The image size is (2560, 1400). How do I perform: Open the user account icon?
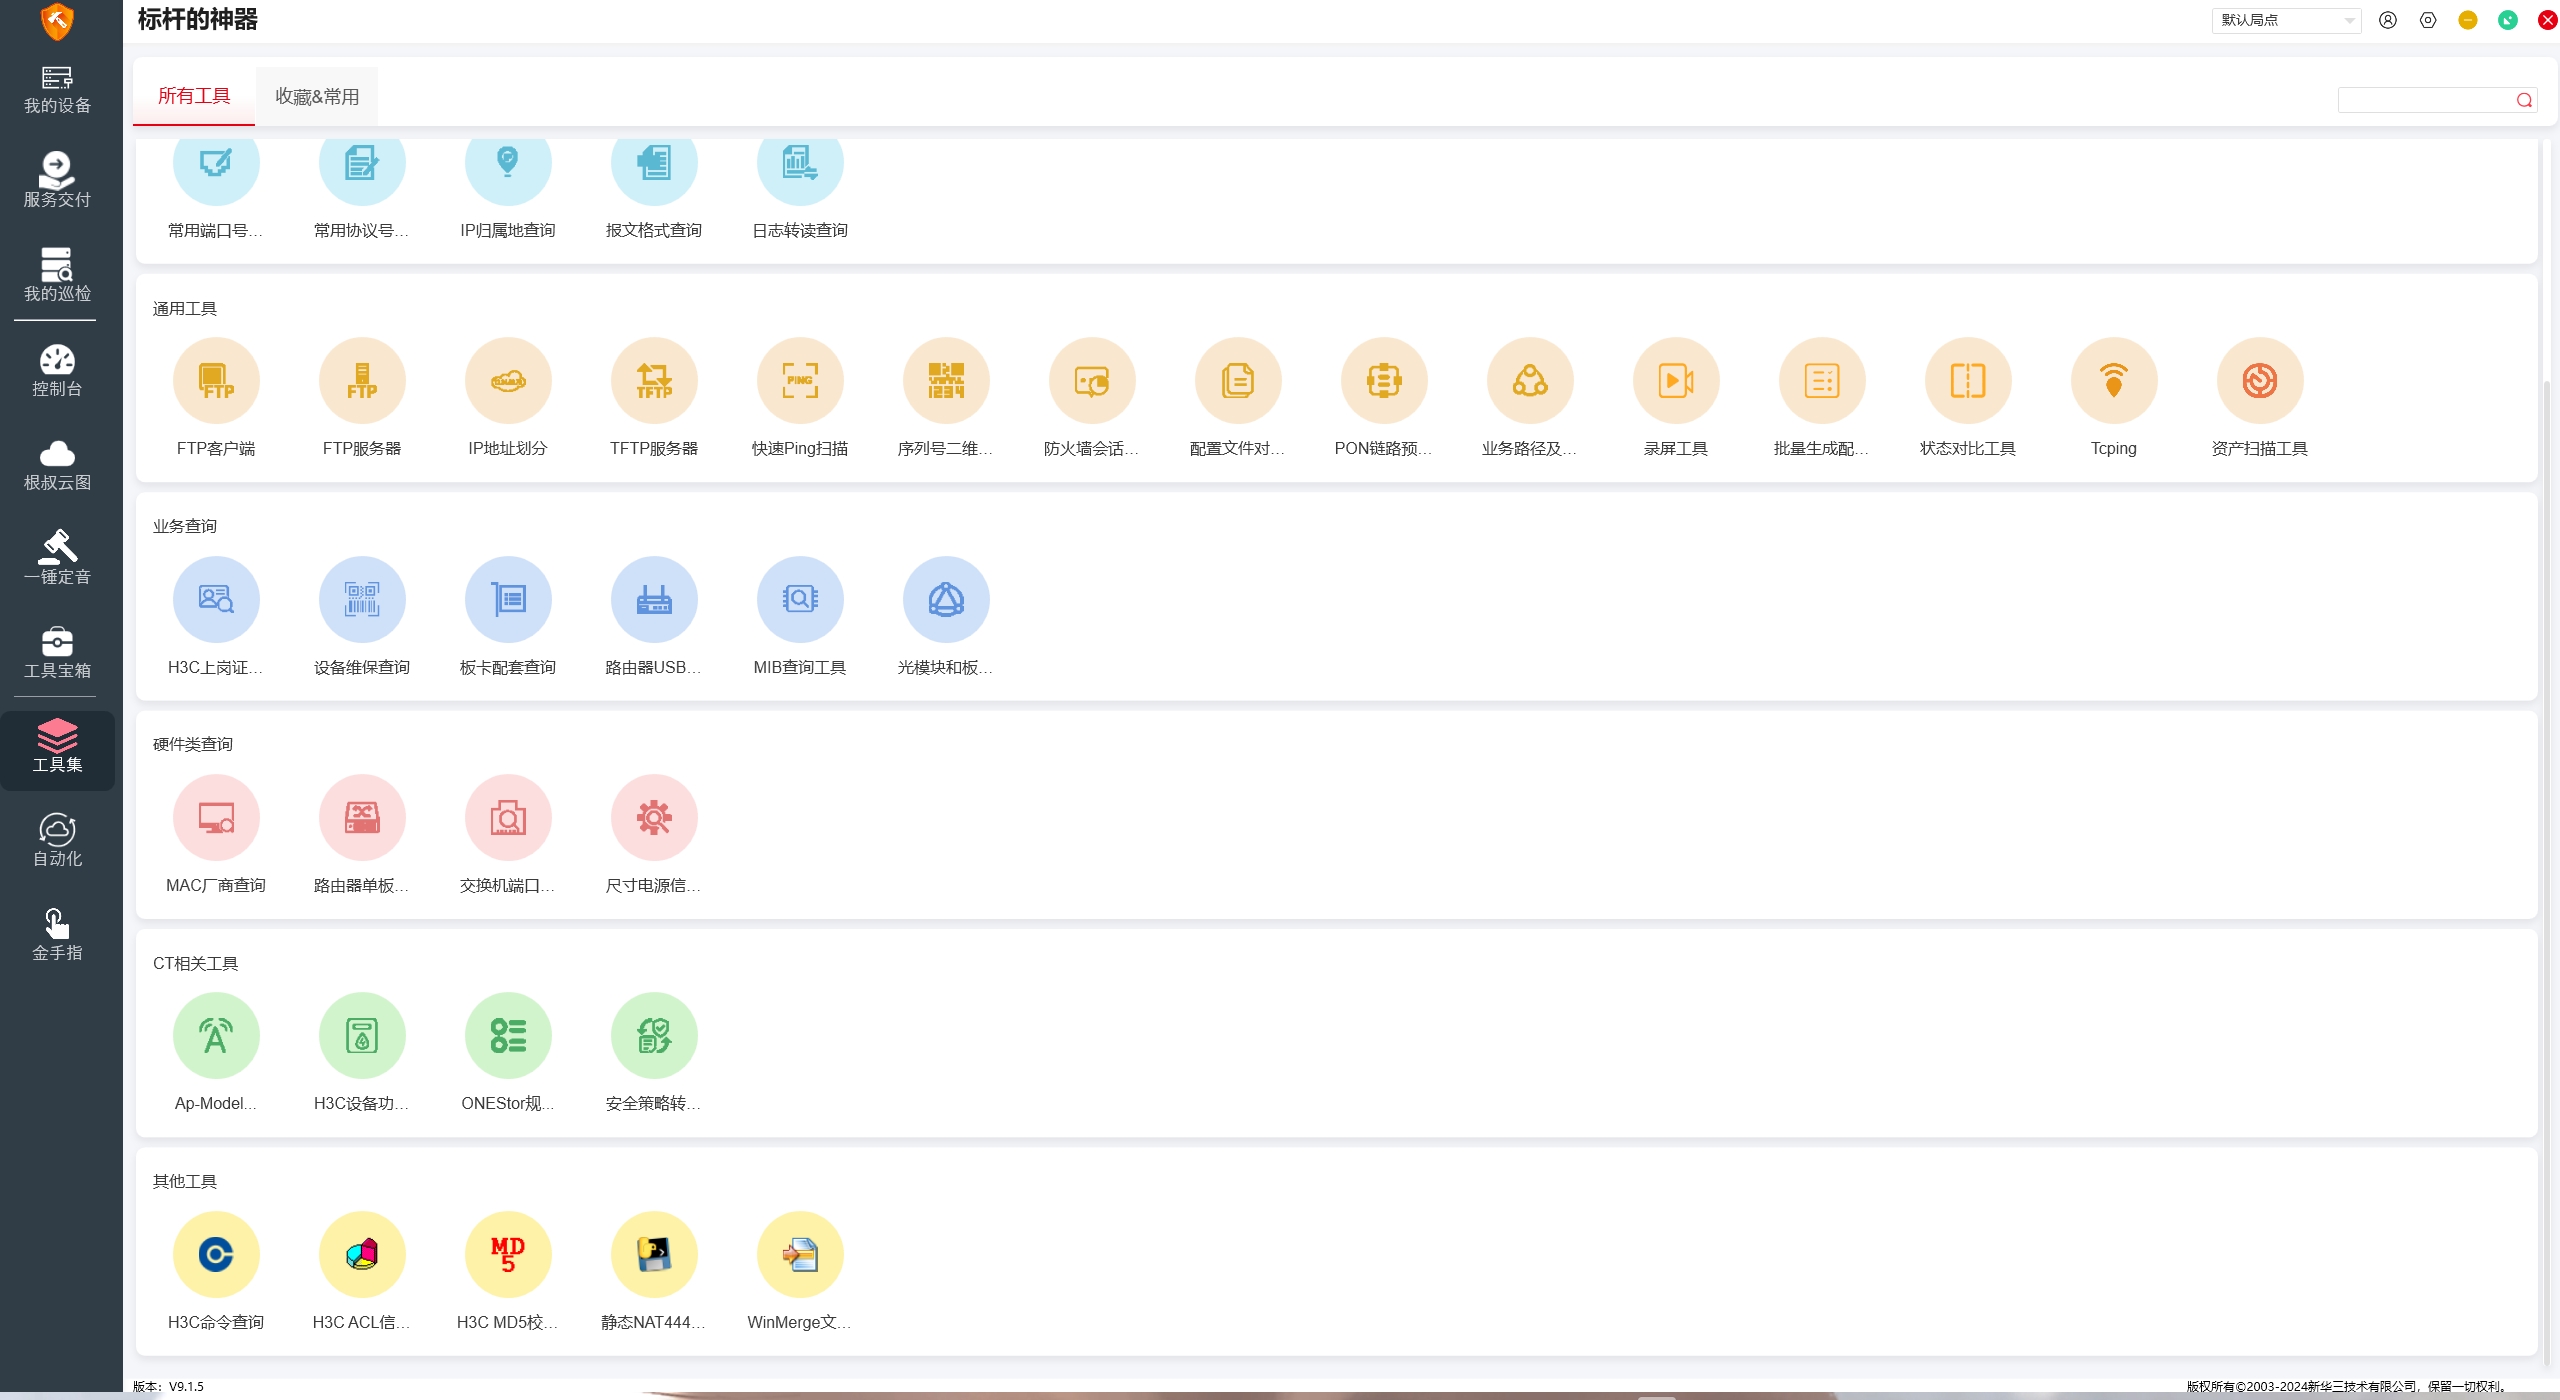coord(2388,20)
